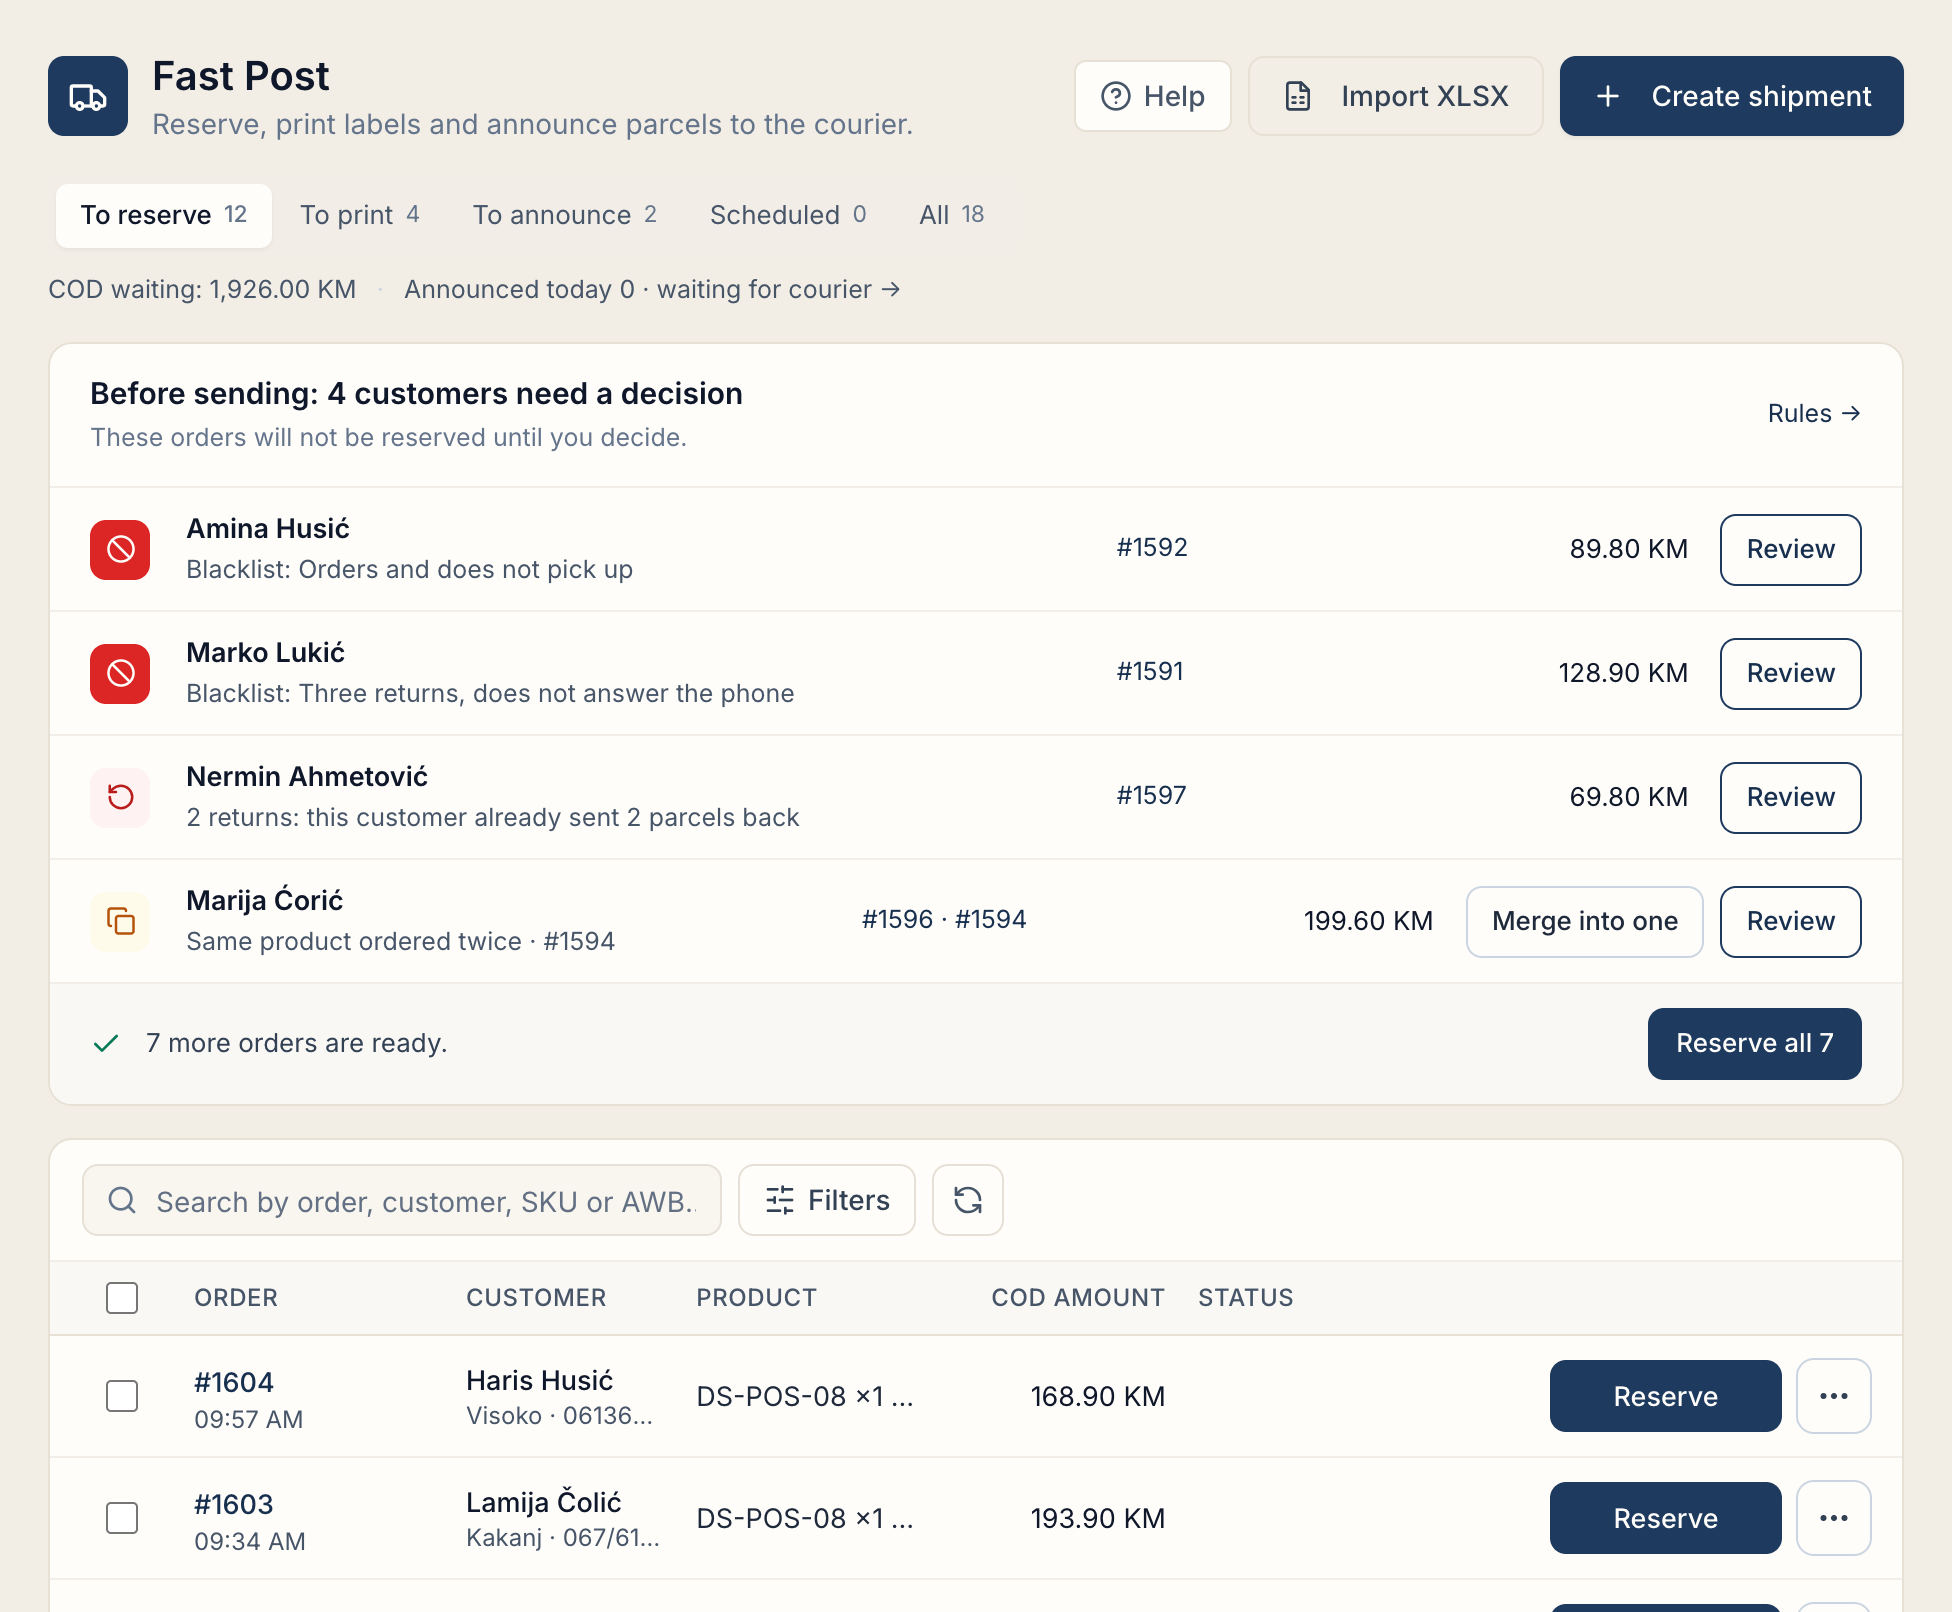Click the 193.90 KM COD amount

1098,1518
